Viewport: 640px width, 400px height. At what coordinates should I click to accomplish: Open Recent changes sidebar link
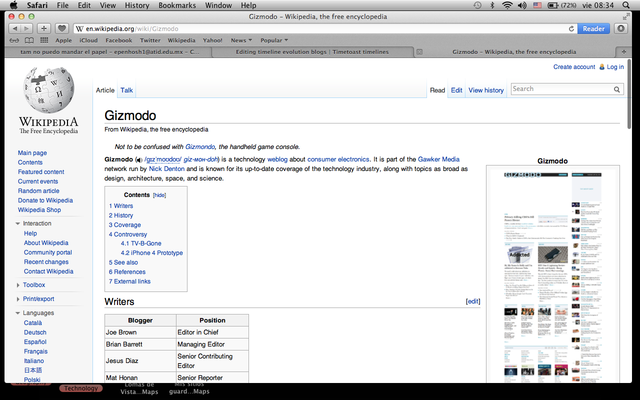point(46,262)
